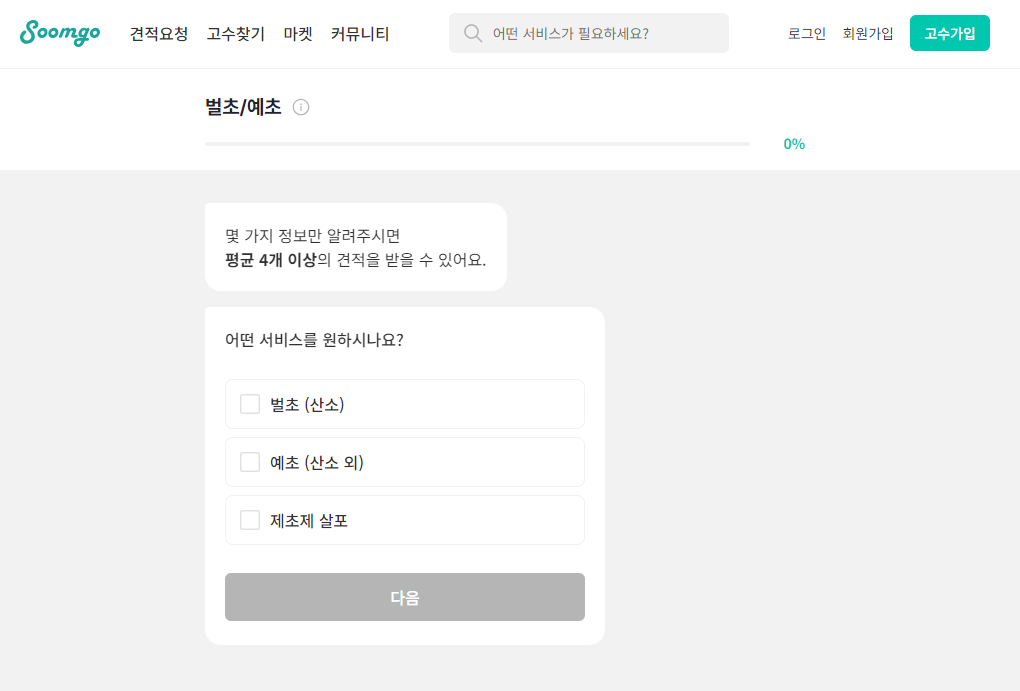Check the 제초제 살포 checkbox
This screenshot has width=1020, height=691.
tap(249, 520)
